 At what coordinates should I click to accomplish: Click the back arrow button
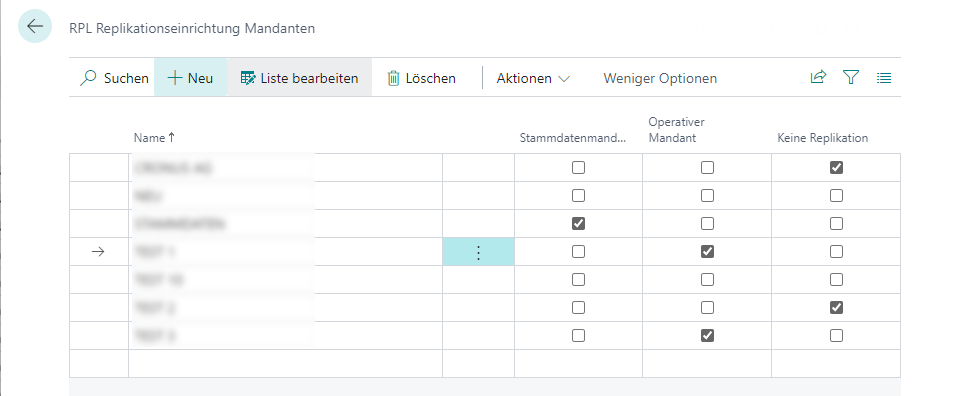pos(35,26)
